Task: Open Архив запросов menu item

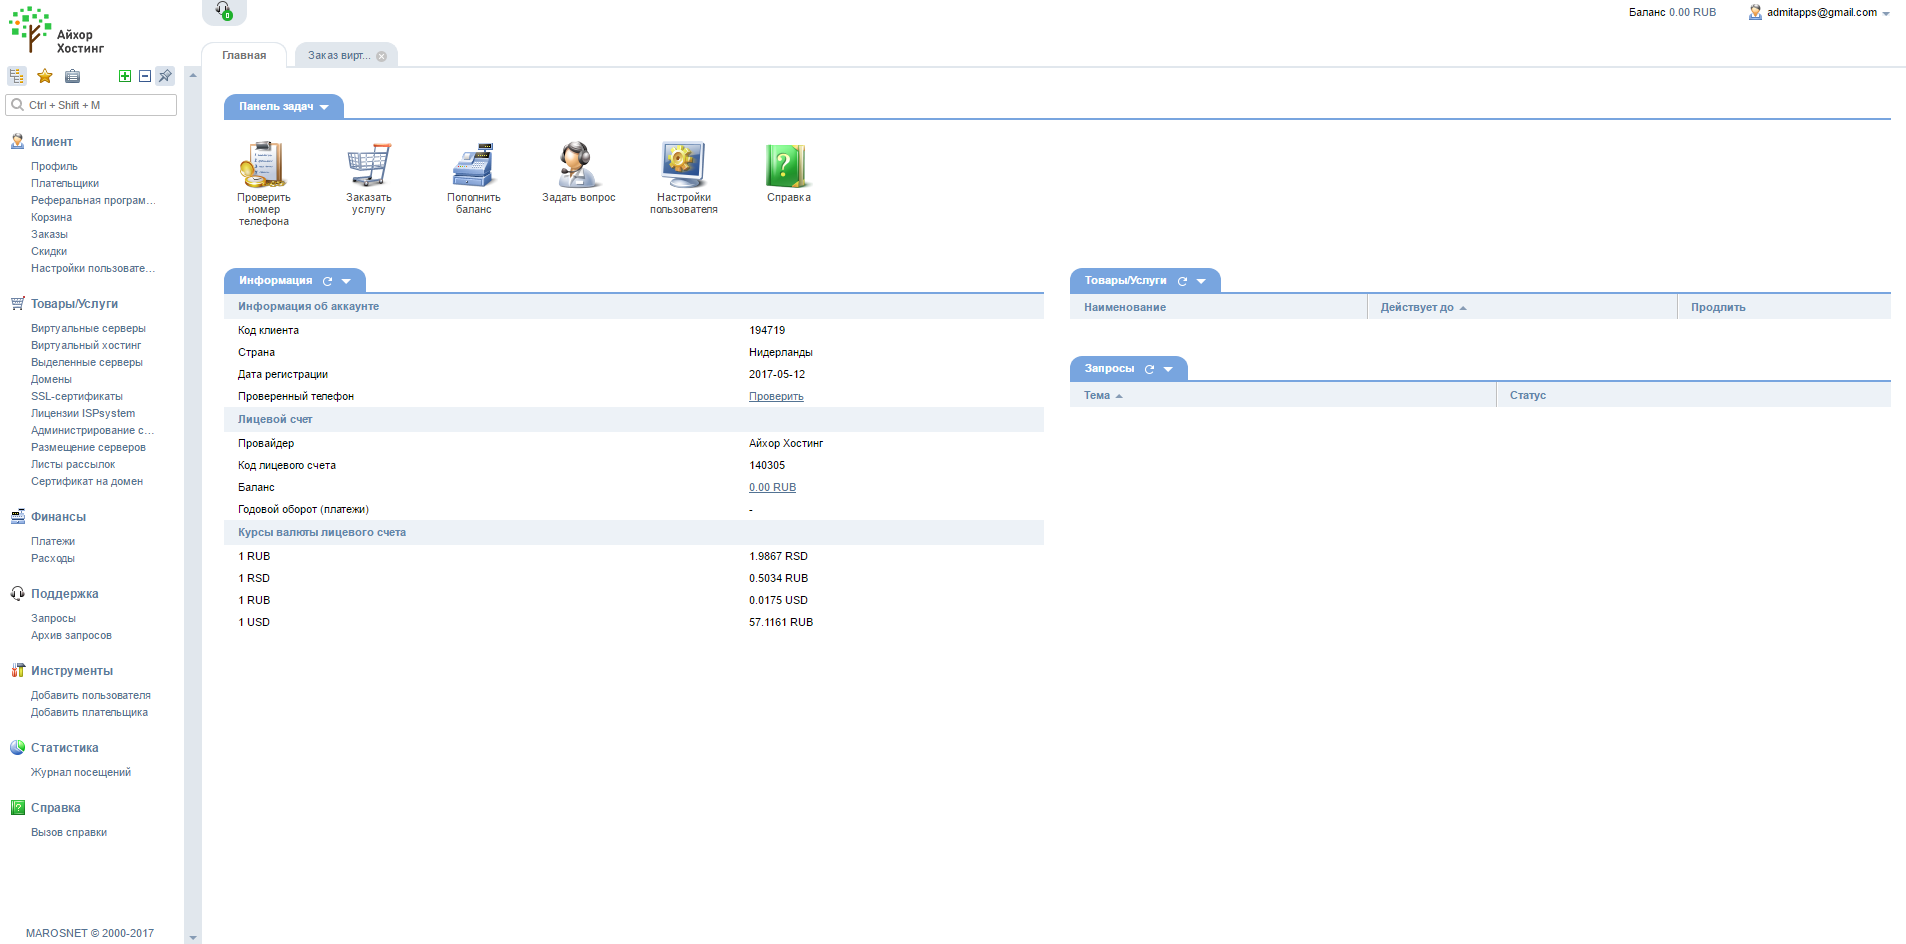Action: pyautogui.click(x=71, y=636)
